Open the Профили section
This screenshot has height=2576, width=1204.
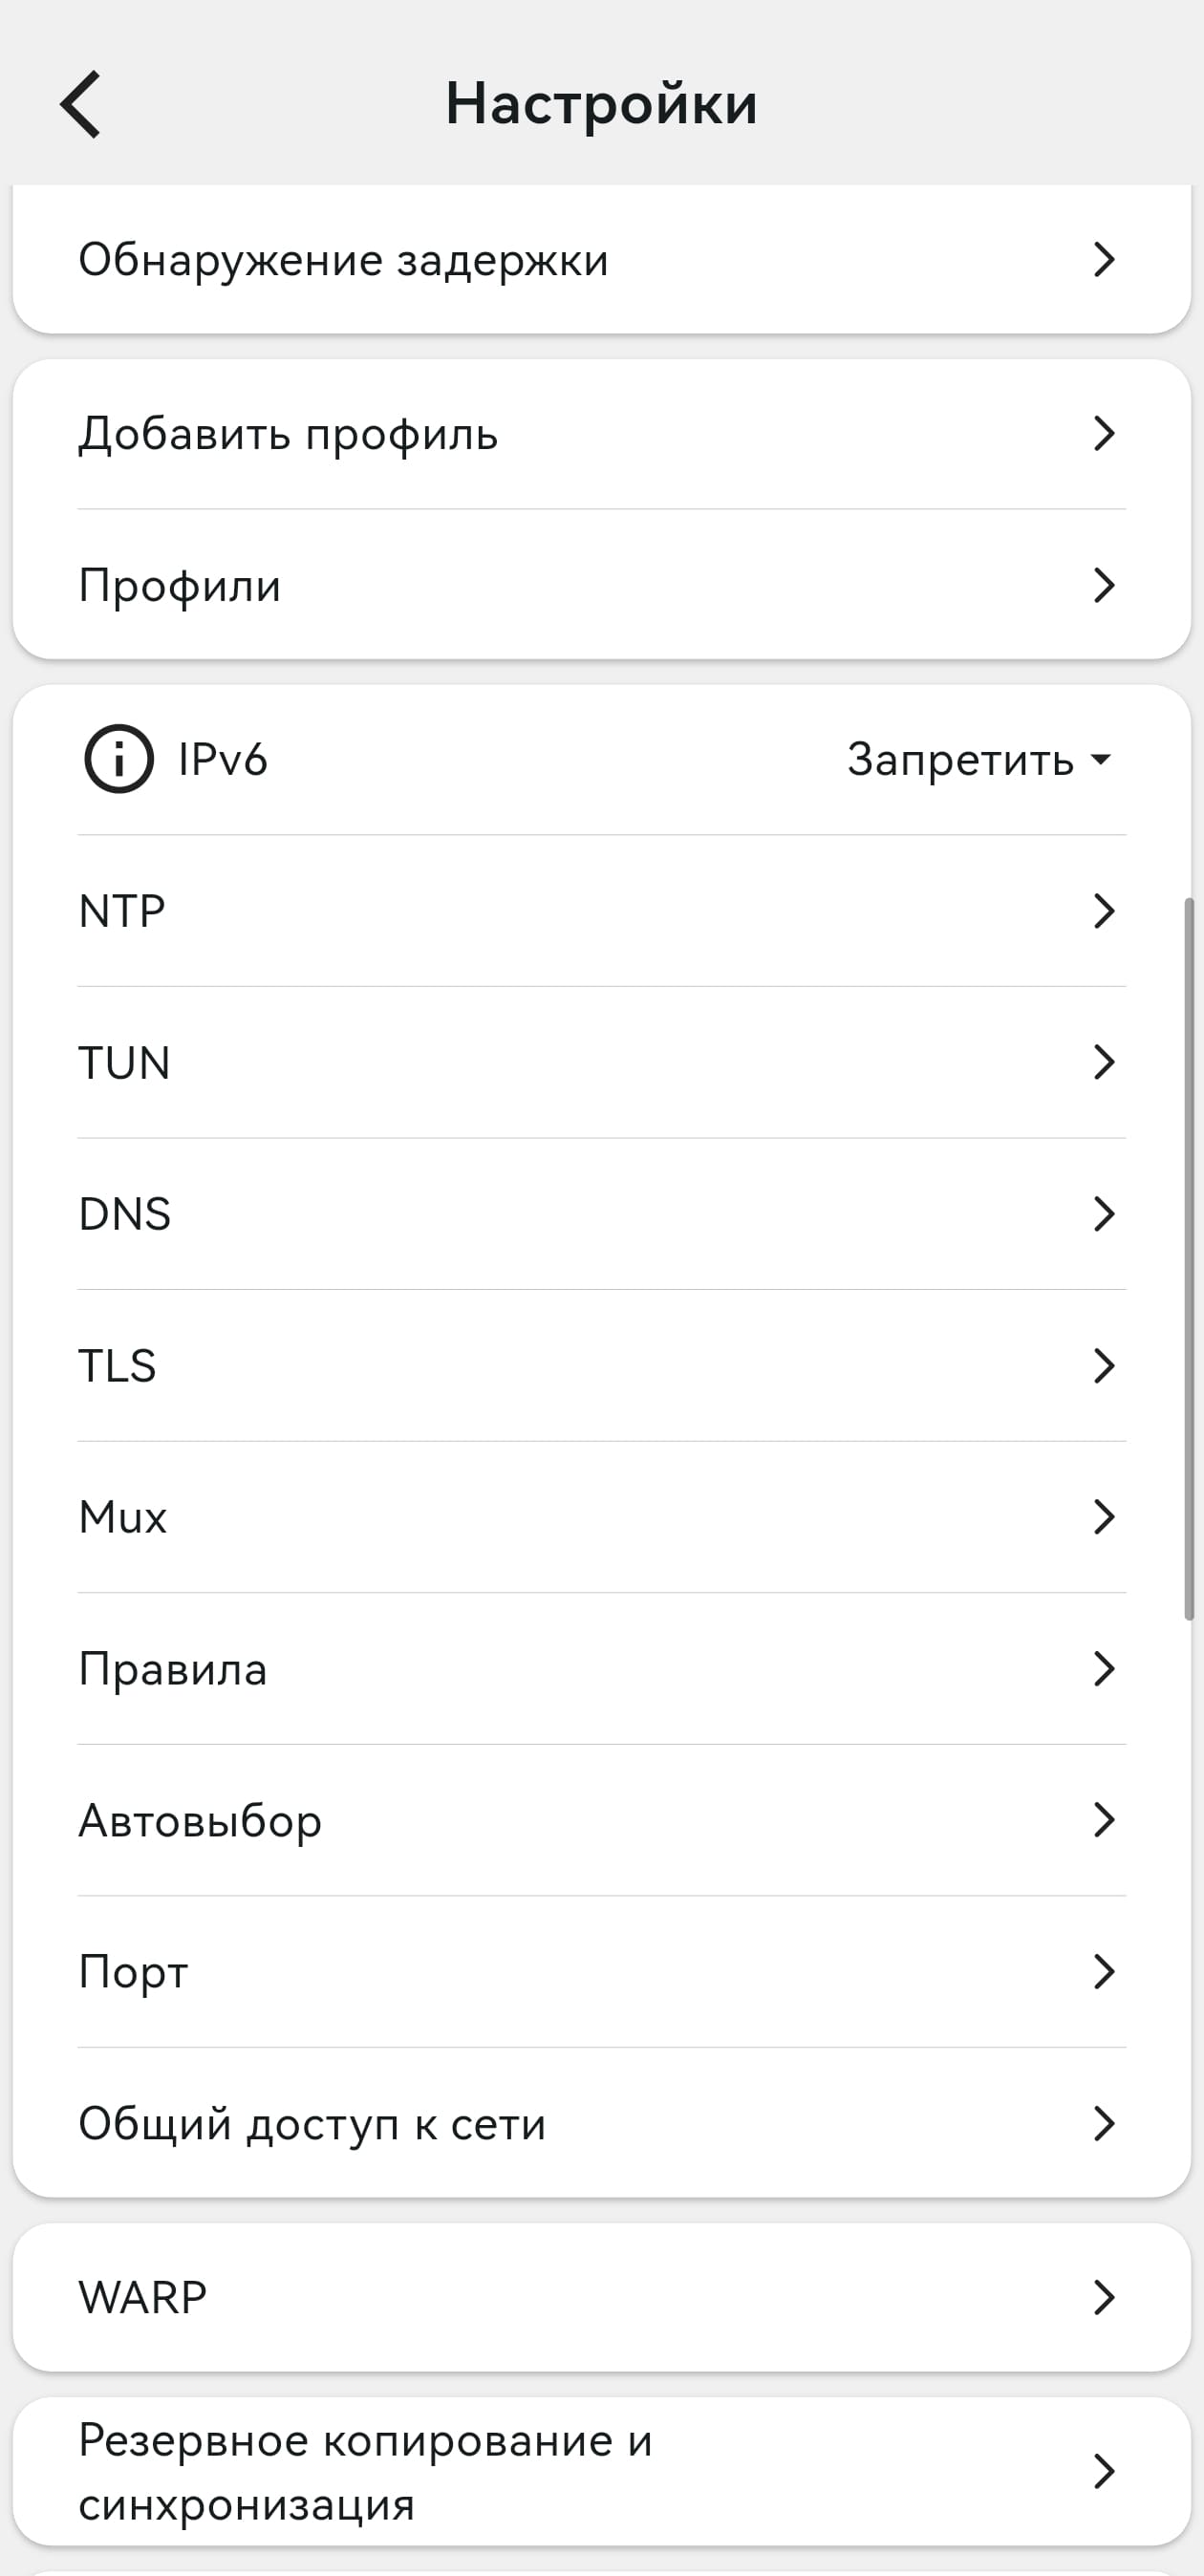(600, 586)
